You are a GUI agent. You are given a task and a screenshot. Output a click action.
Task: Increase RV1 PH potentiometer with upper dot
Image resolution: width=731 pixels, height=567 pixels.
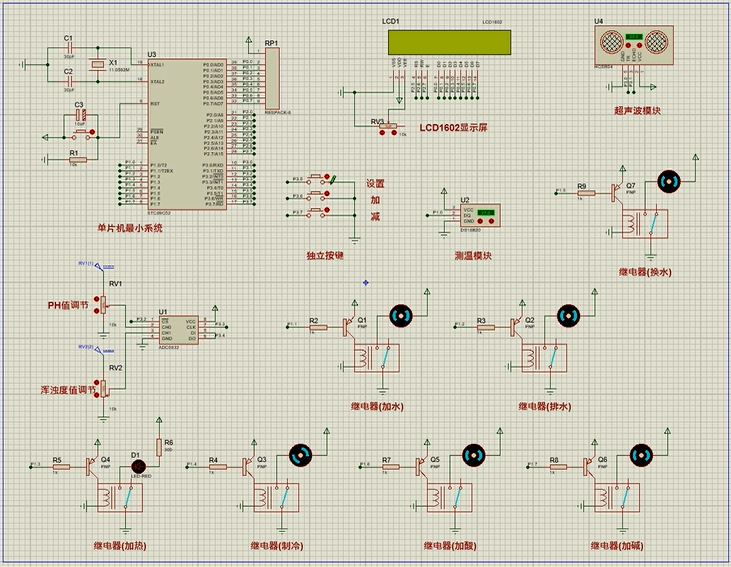tap(97, 299)
